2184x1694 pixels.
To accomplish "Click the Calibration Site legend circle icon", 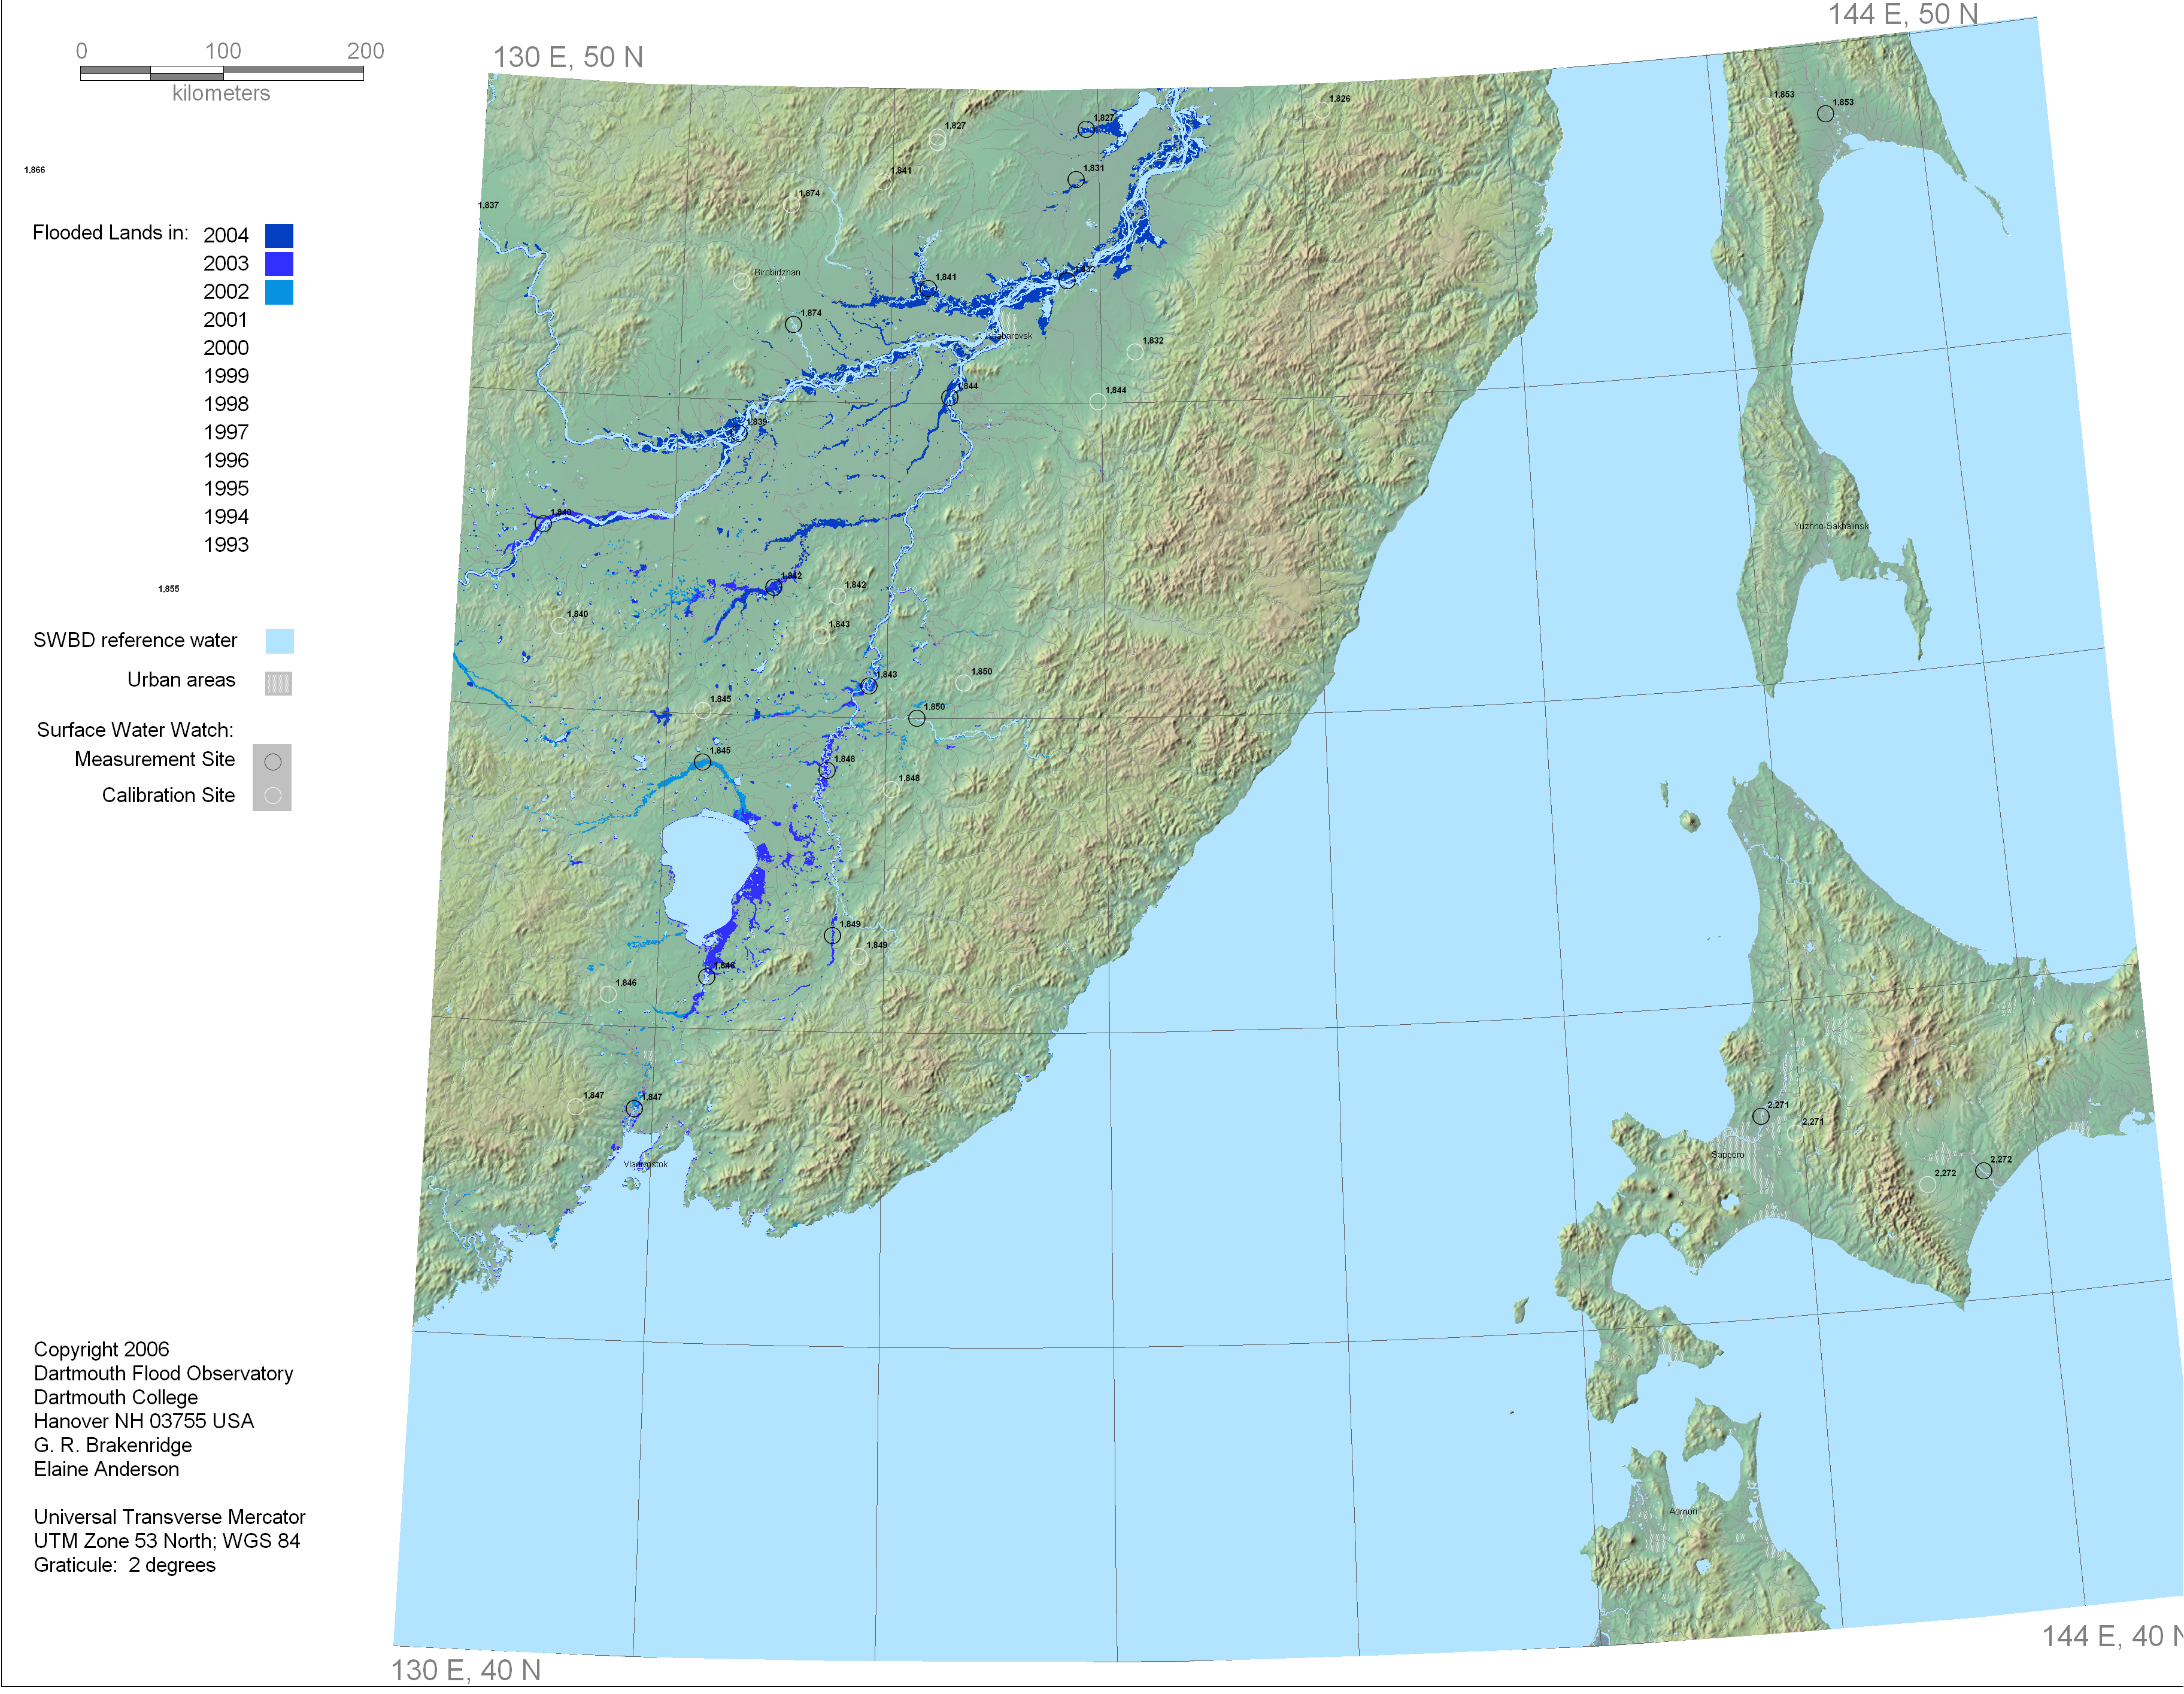I will click(272, 796).
